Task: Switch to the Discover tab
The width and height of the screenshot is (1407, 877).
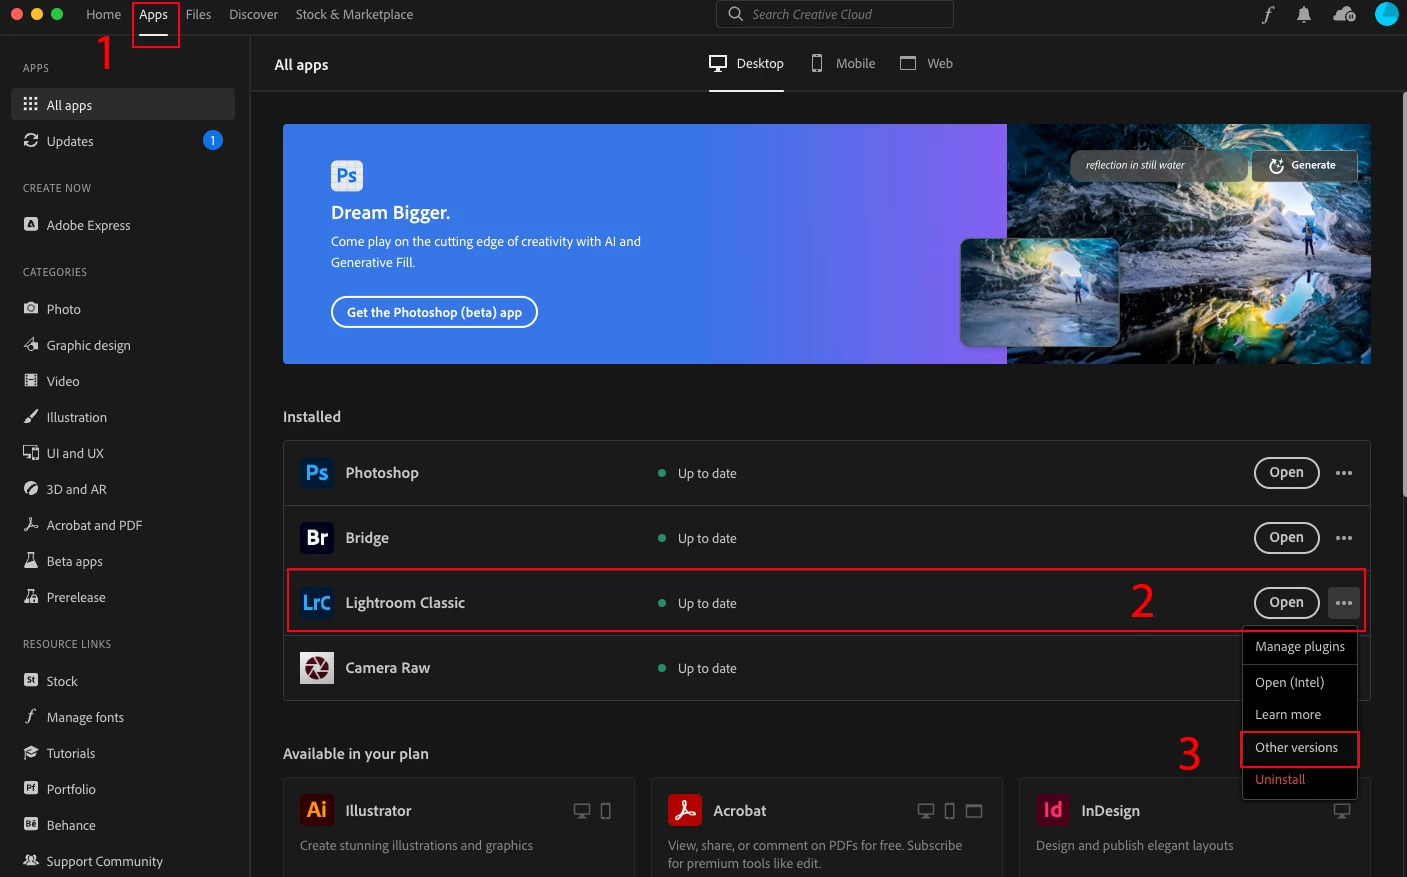Action: click(253, 14)
